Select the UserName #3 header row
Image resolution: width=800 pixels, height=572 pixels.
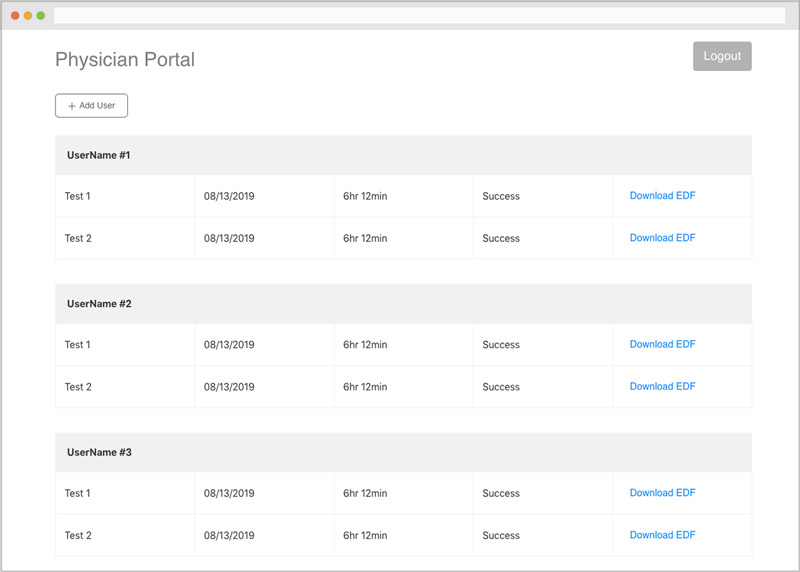coord(99,453)
